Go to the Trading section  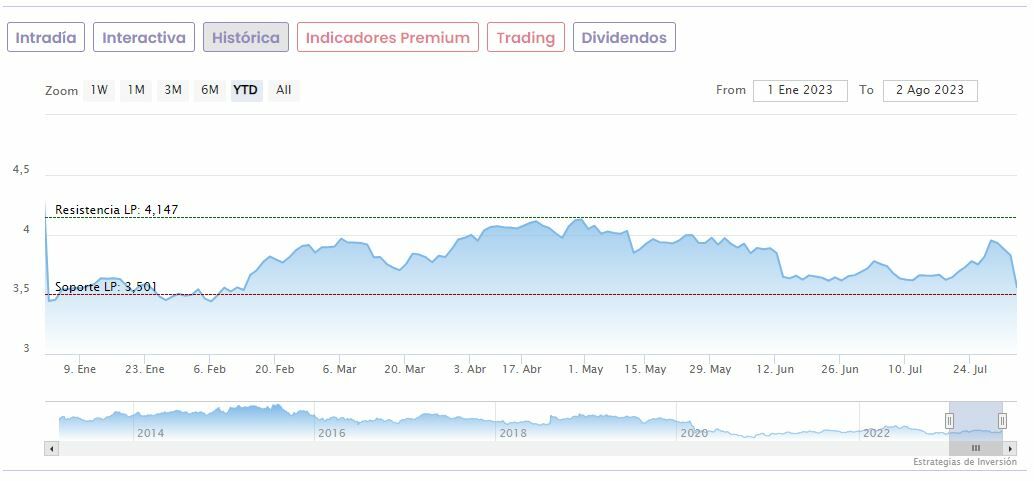tap(525, 38)
